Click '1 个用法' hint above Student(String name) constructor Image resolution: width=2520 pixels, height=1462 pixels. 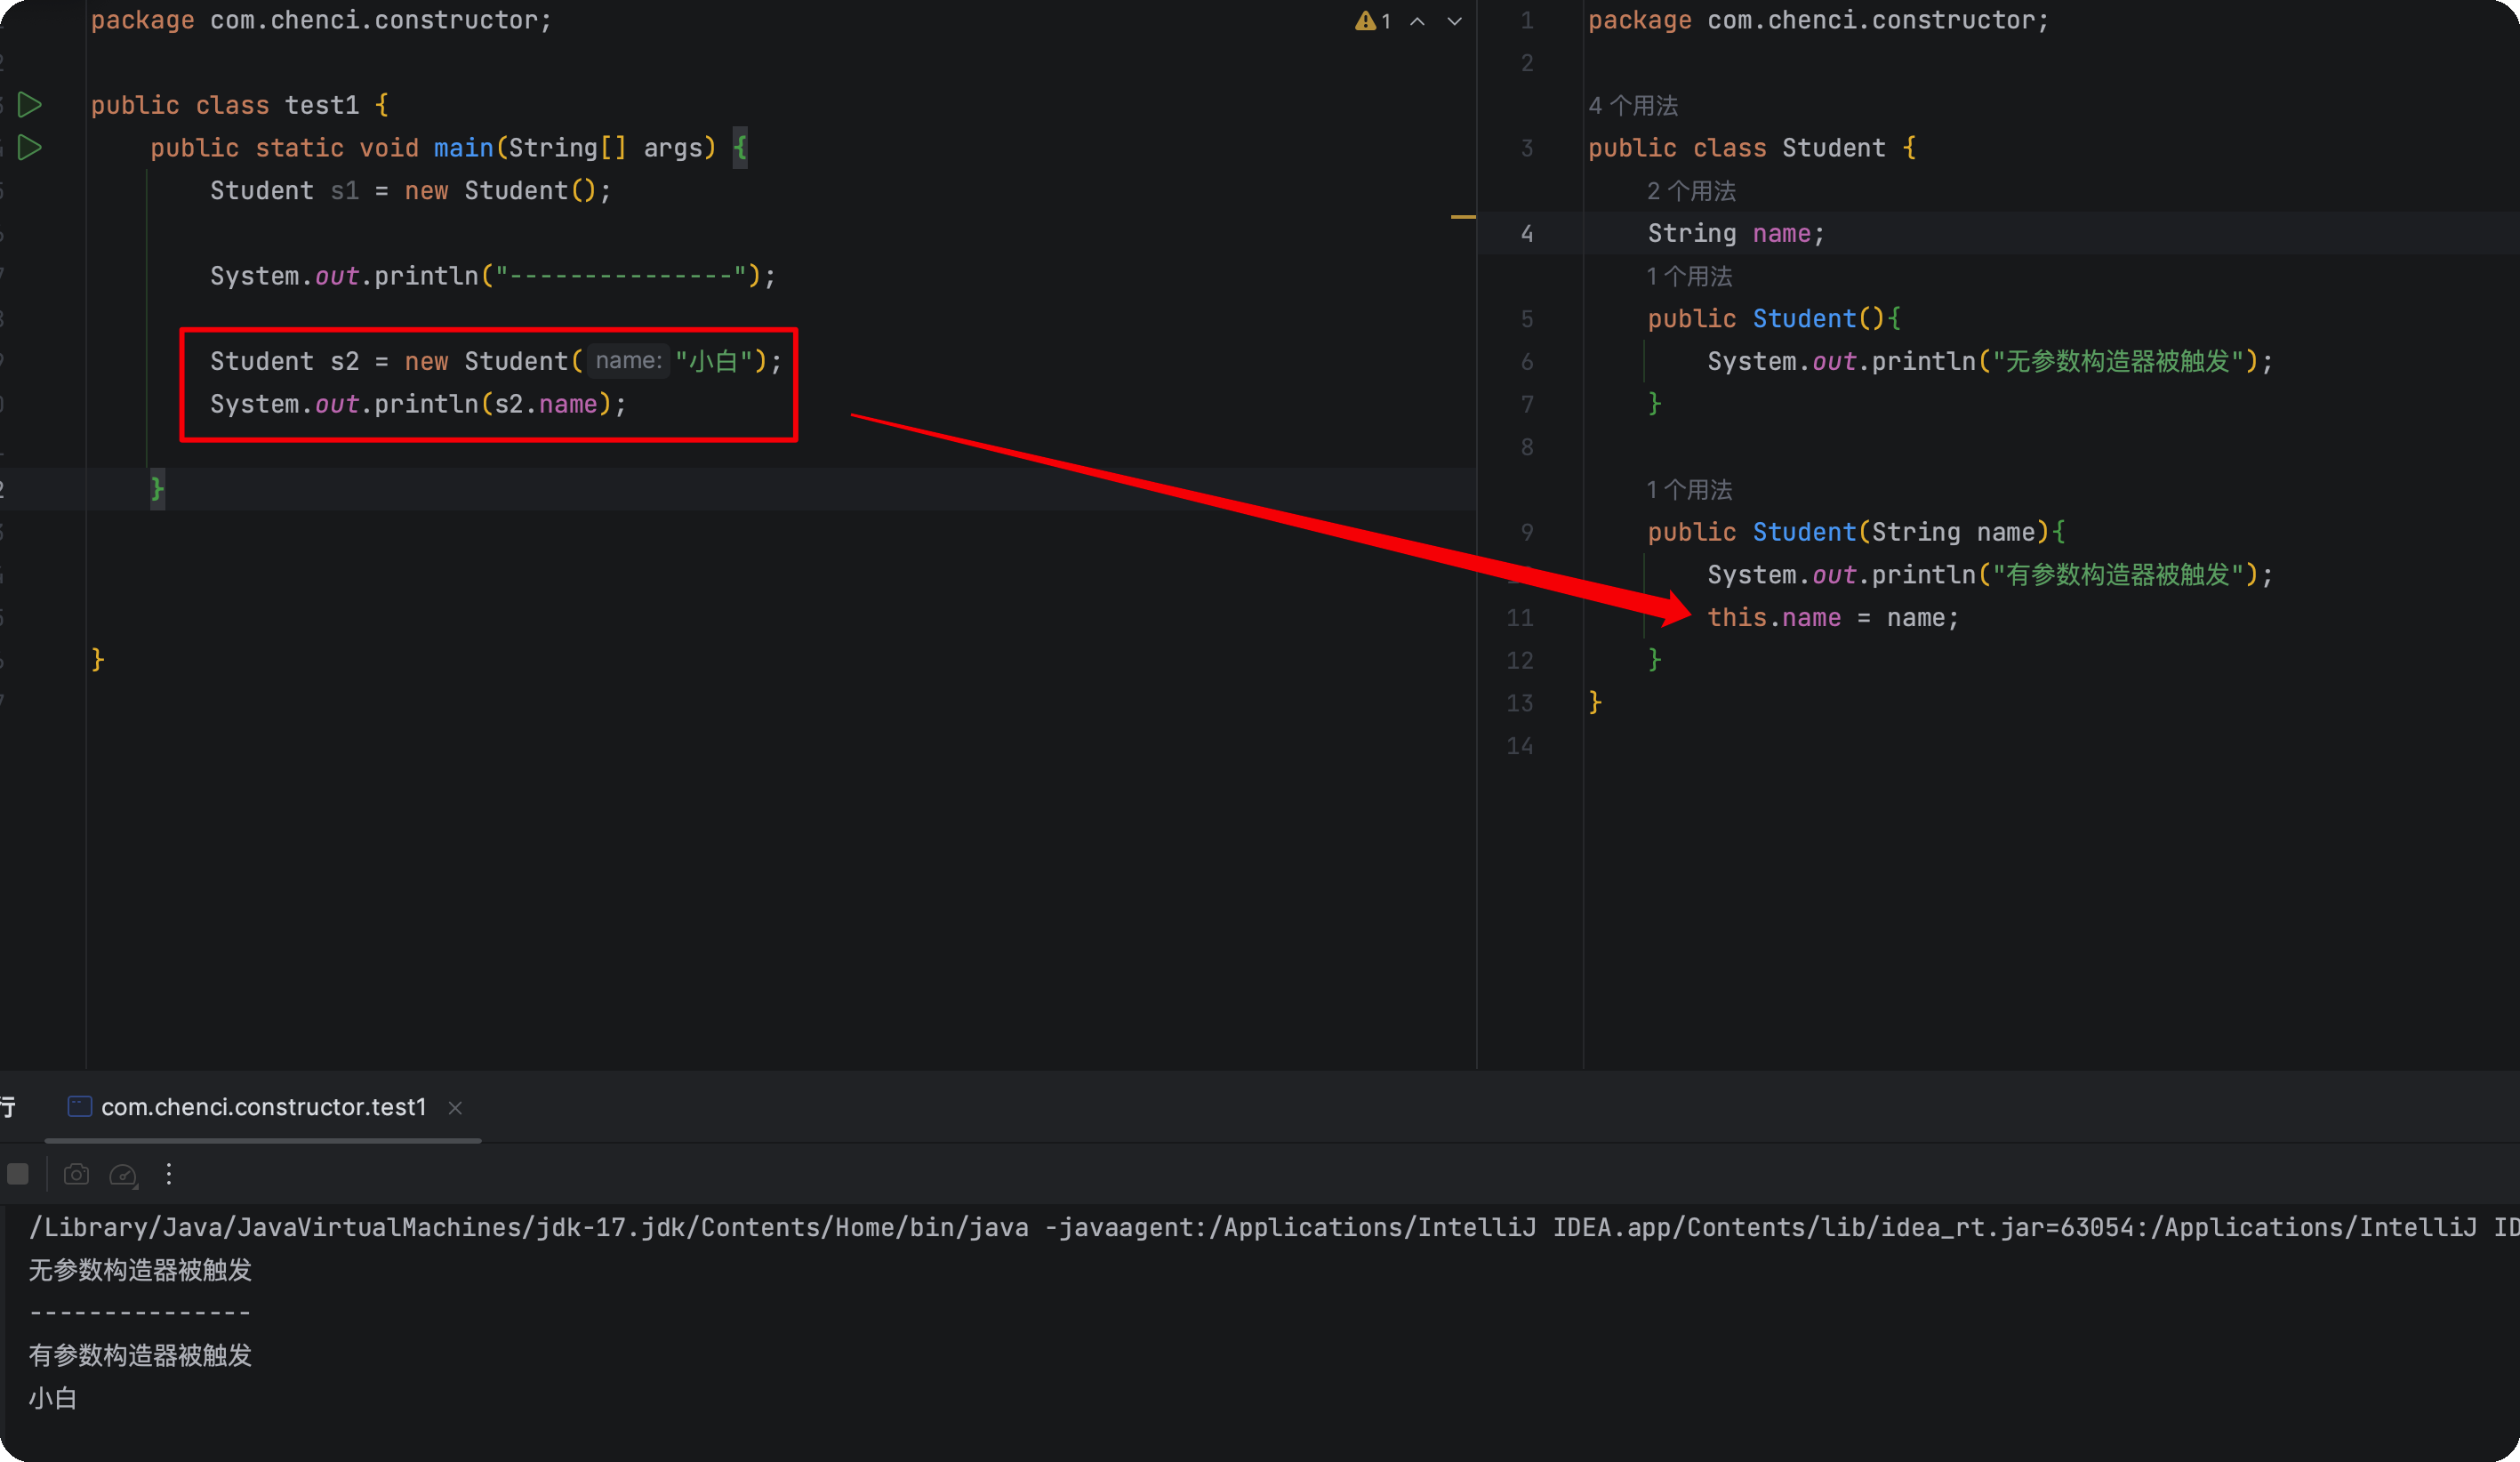coord(1689,490)
